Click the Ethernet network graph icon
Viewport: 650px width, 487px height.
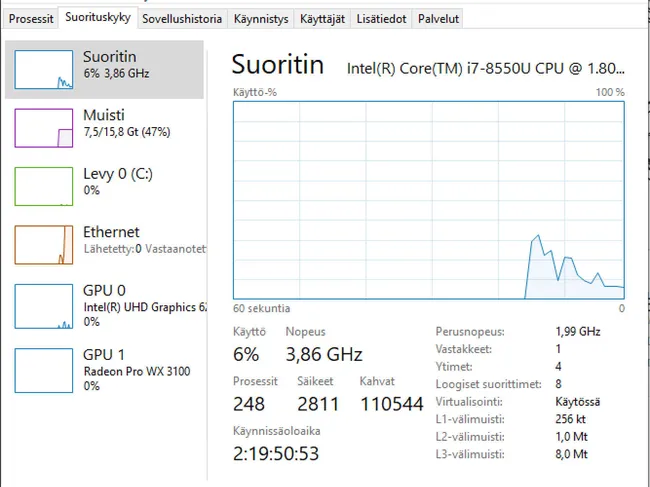click(x=43, y=244)
